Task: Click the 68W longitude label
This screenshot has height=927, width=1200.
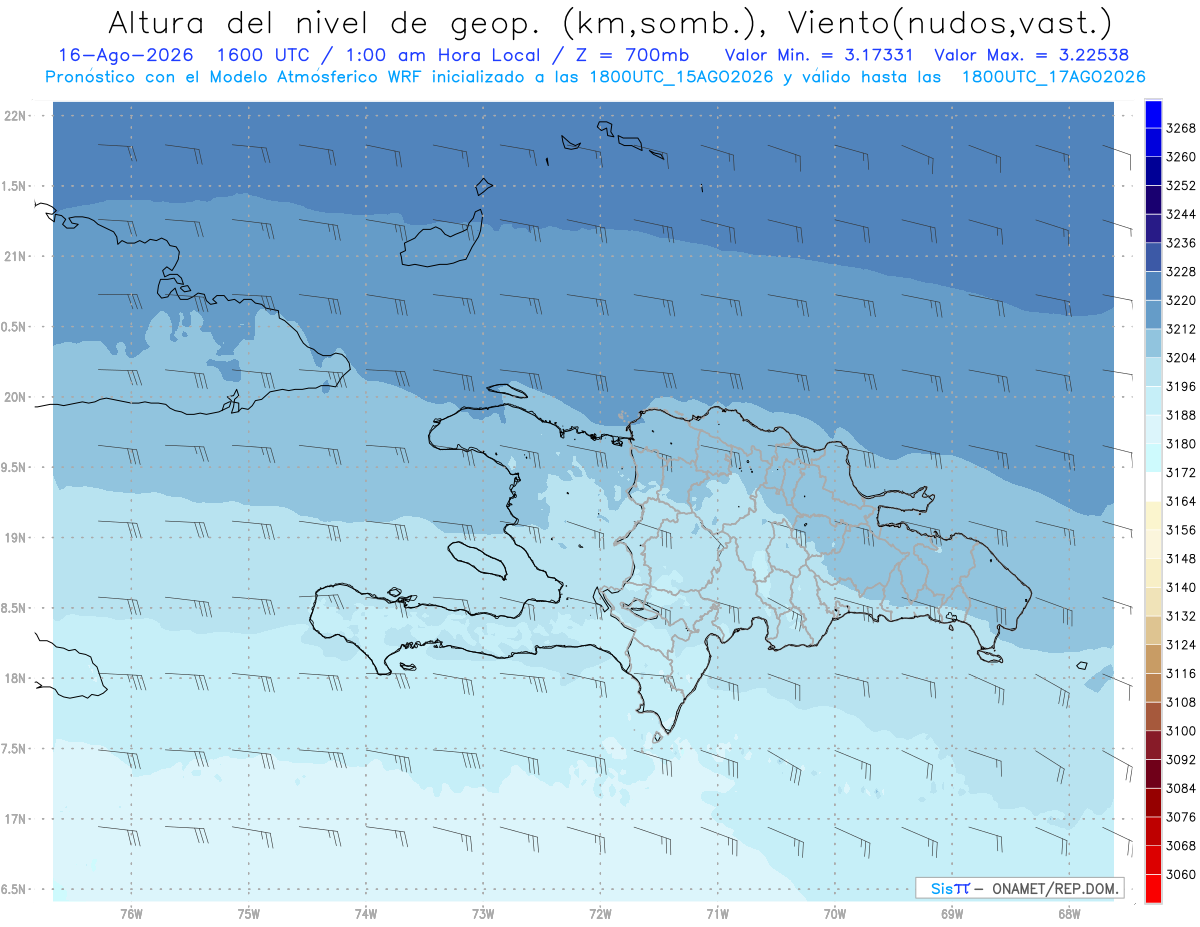Action: (1068, 913)
